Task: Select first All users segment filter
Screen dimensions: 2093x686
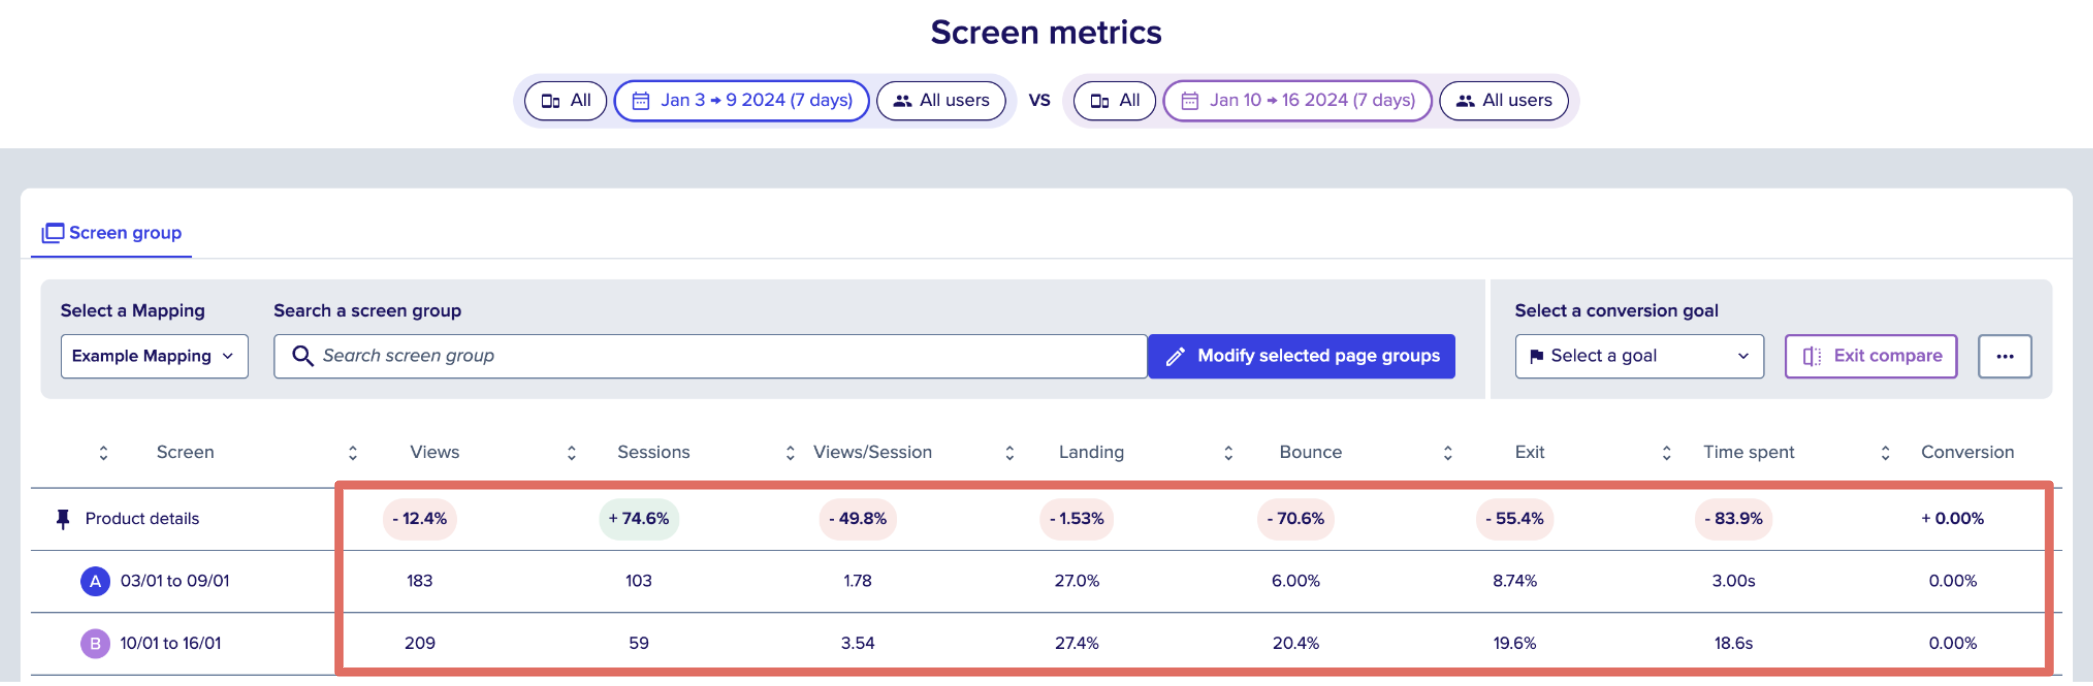Action: pyautogui.click(x=941, y=101)
